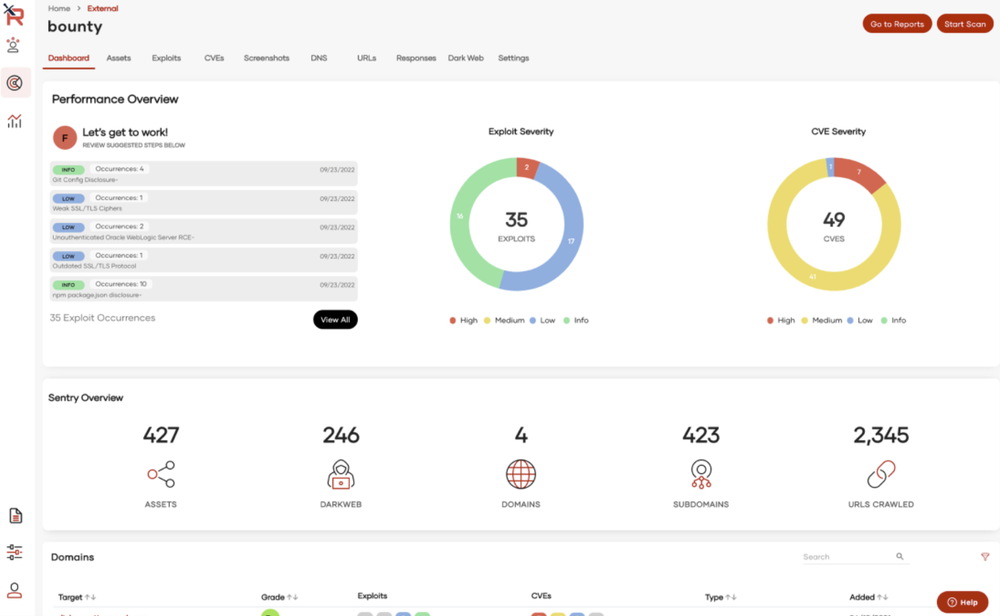Image resolution: width=1000 pixels, height=616 pixels.
Task: Sort Domains table by Type
Action: (x=721, y=598)
